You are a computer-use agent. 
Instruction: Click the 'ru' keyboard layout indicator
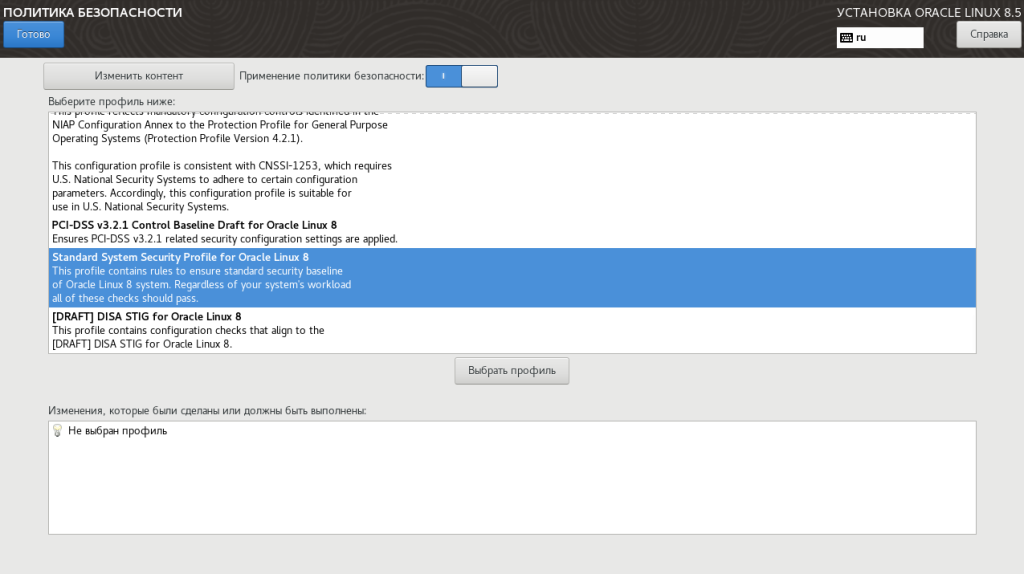[861, 38]
